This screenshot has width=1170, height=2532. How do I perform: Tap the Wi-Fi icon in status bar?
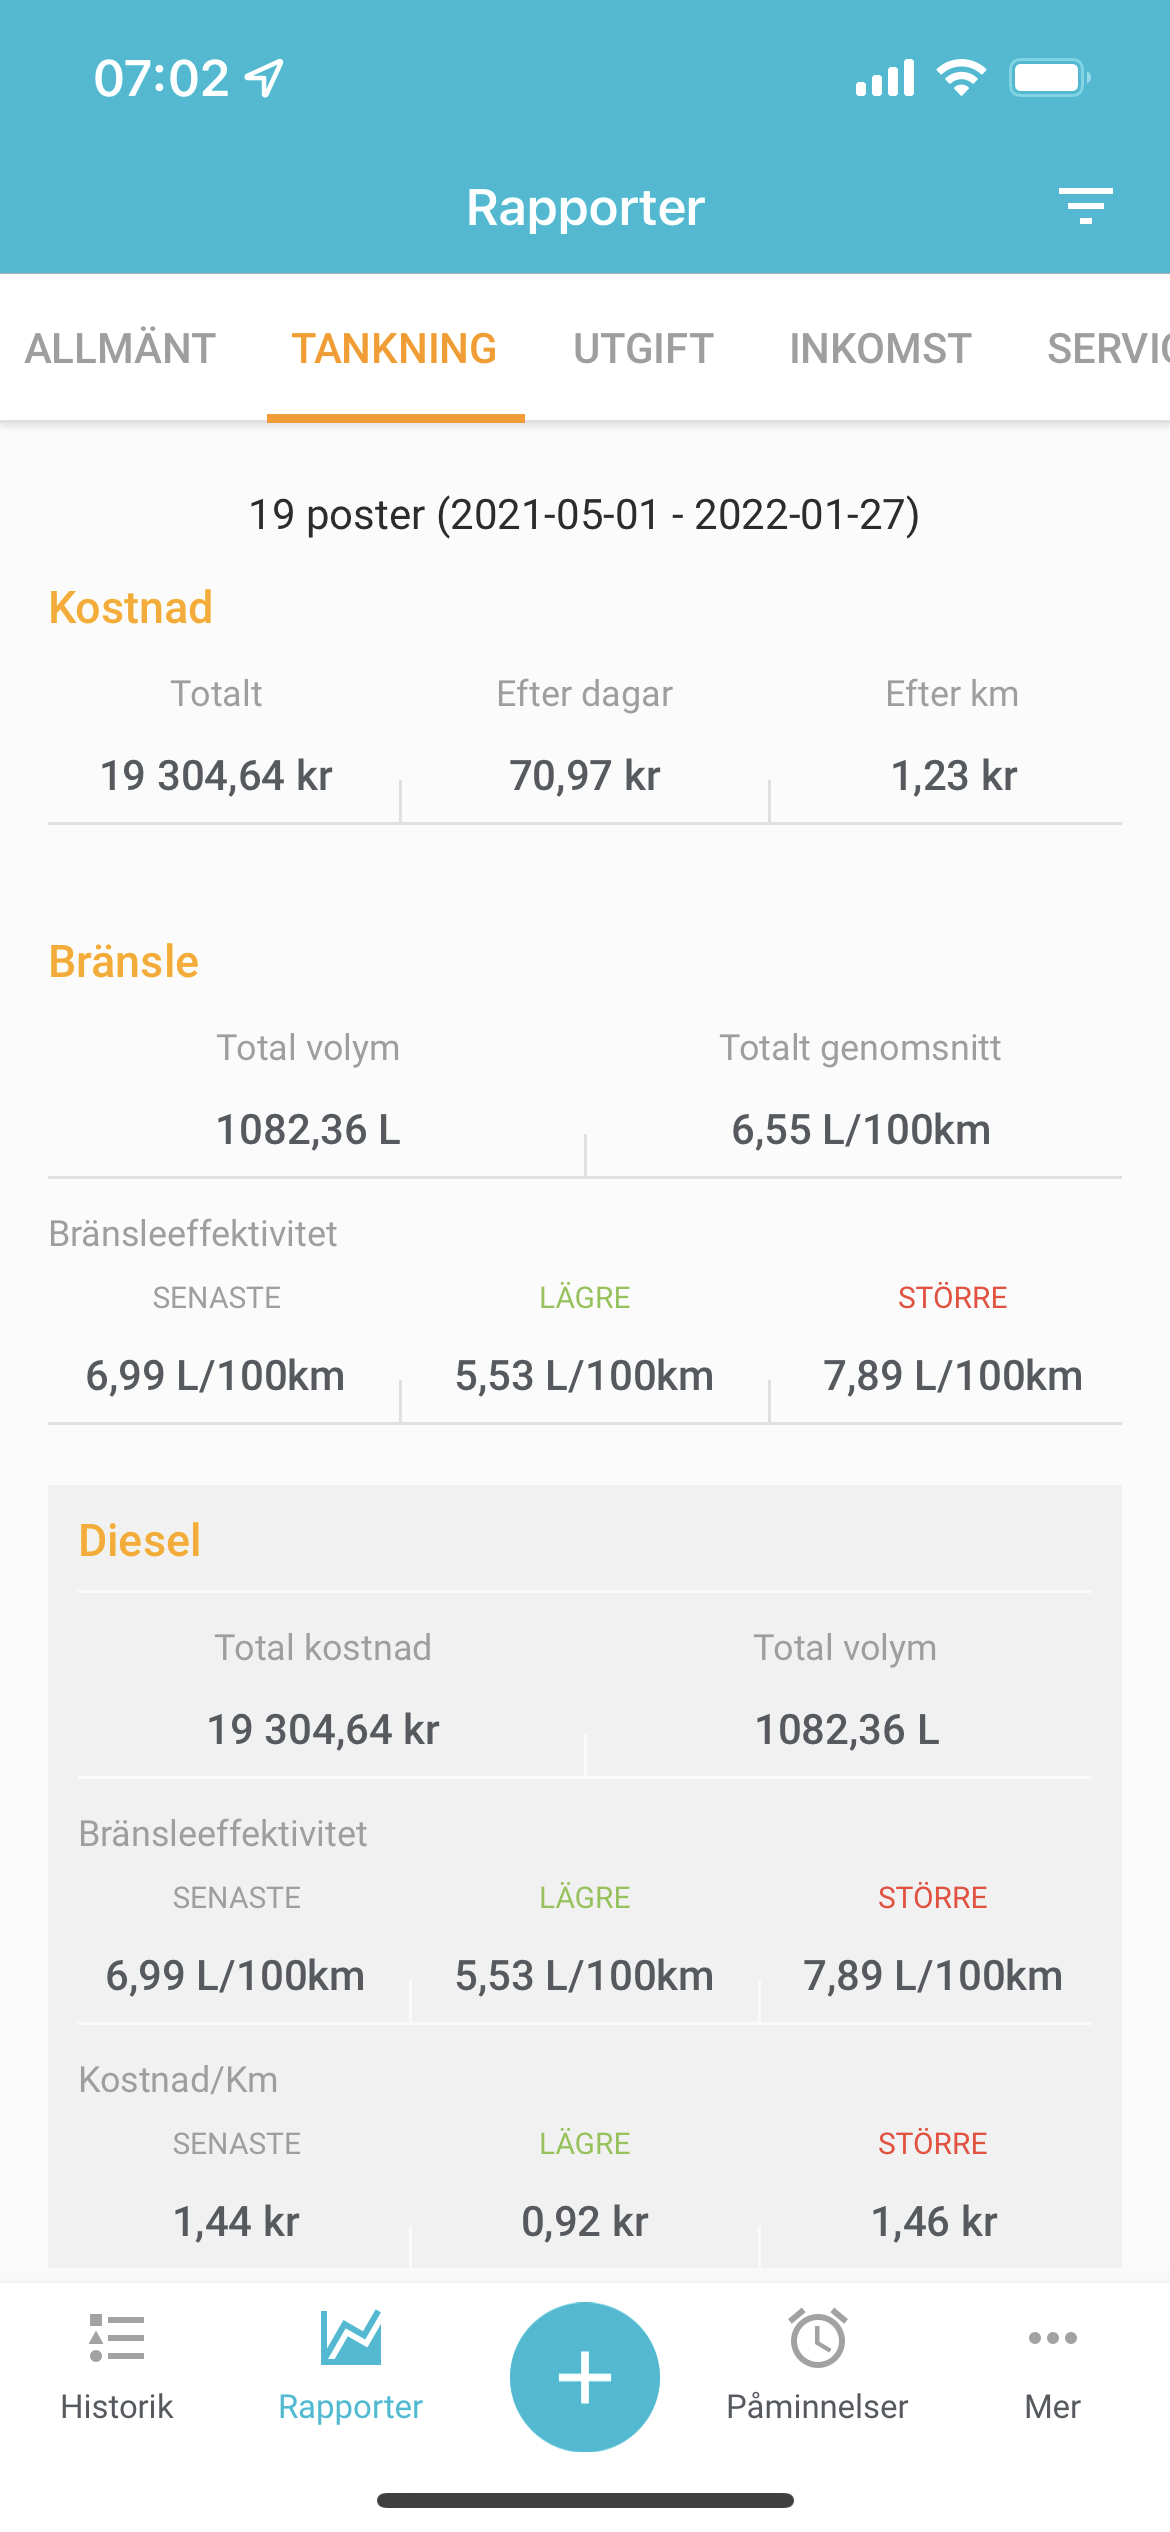(x=962, y=77)
